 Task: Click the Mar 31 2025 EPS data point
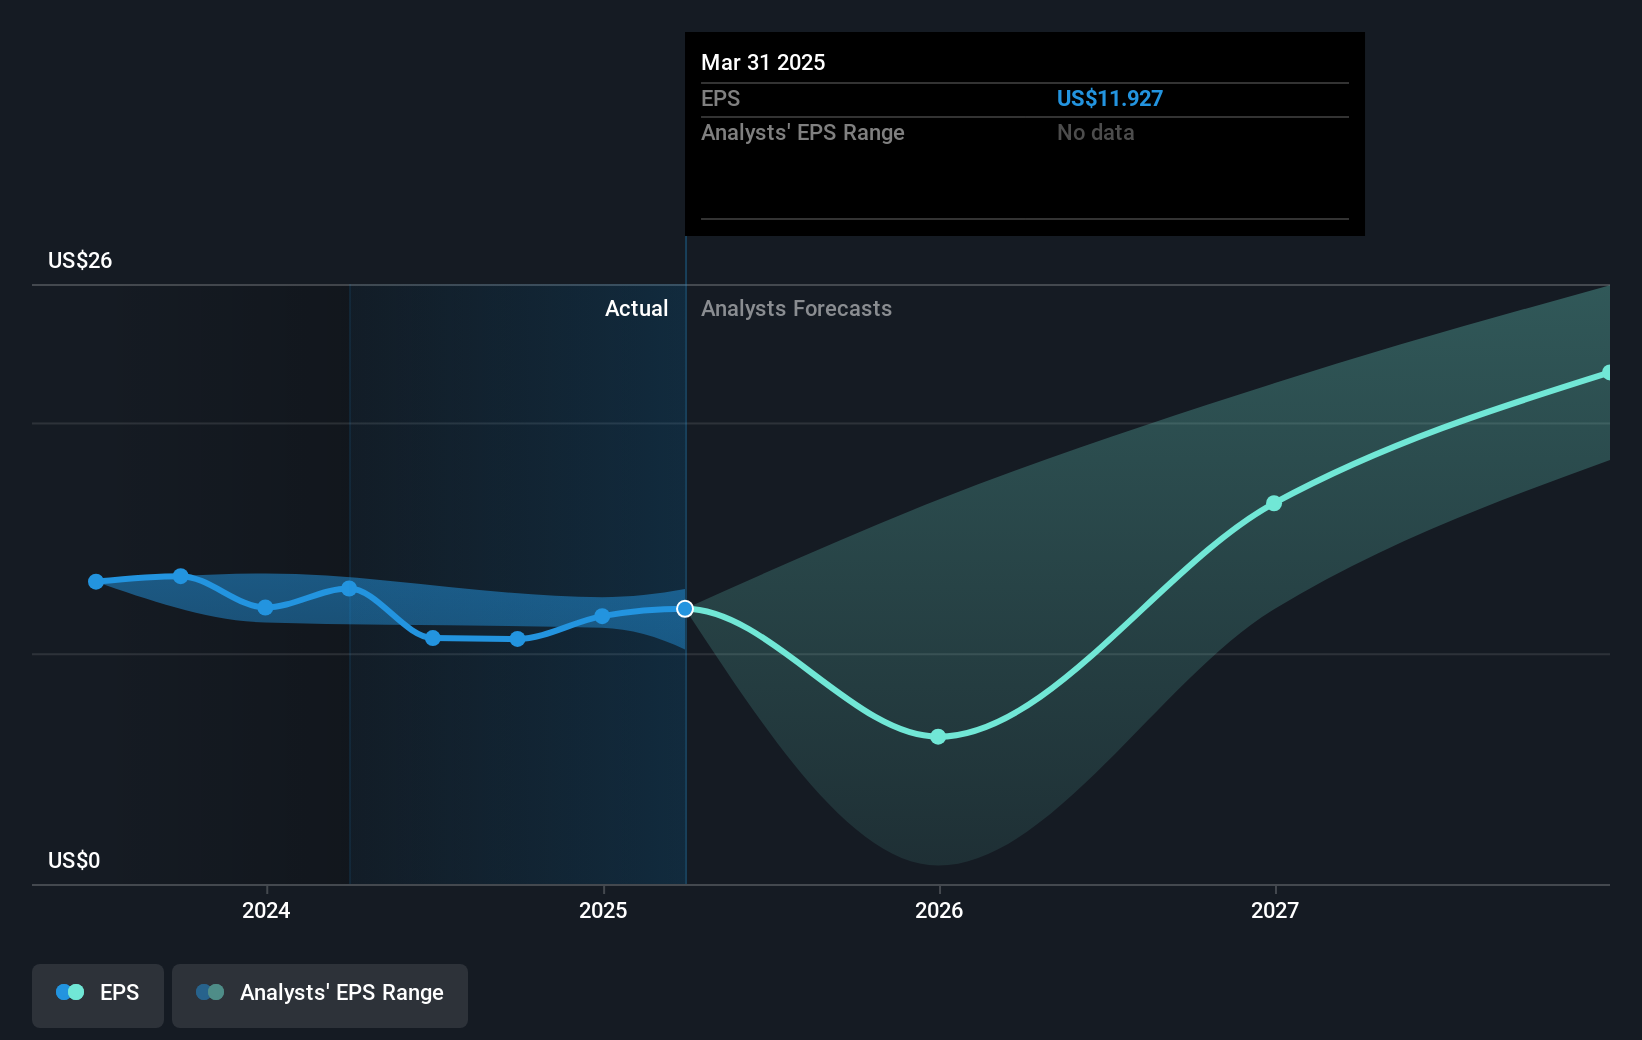click(685, 609)
